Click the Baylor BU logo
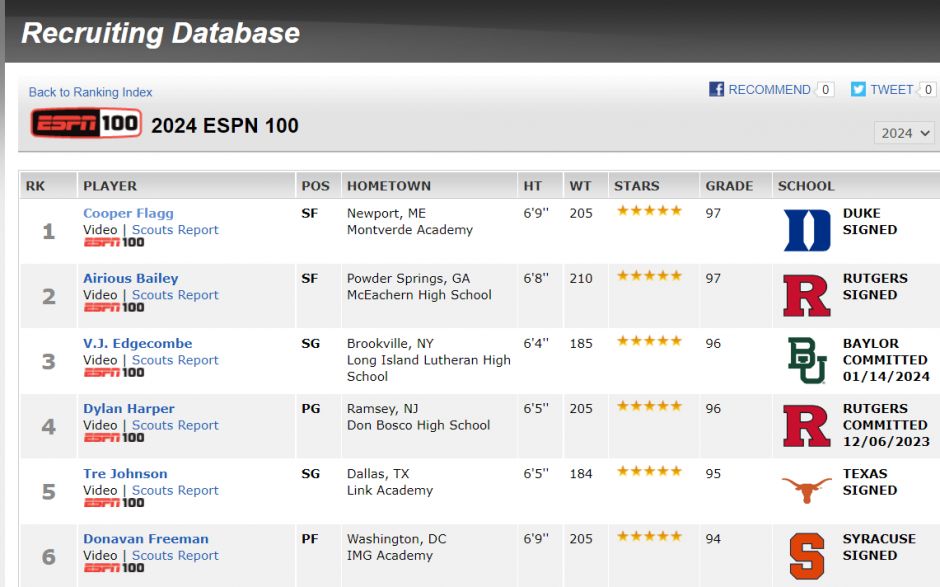 pos(807,360)
